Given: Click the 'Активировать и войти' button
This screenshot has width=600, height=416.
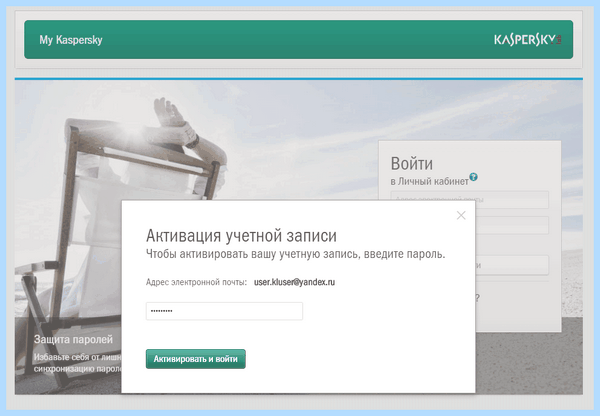Looking at the screenshot, I should point(196,359).
